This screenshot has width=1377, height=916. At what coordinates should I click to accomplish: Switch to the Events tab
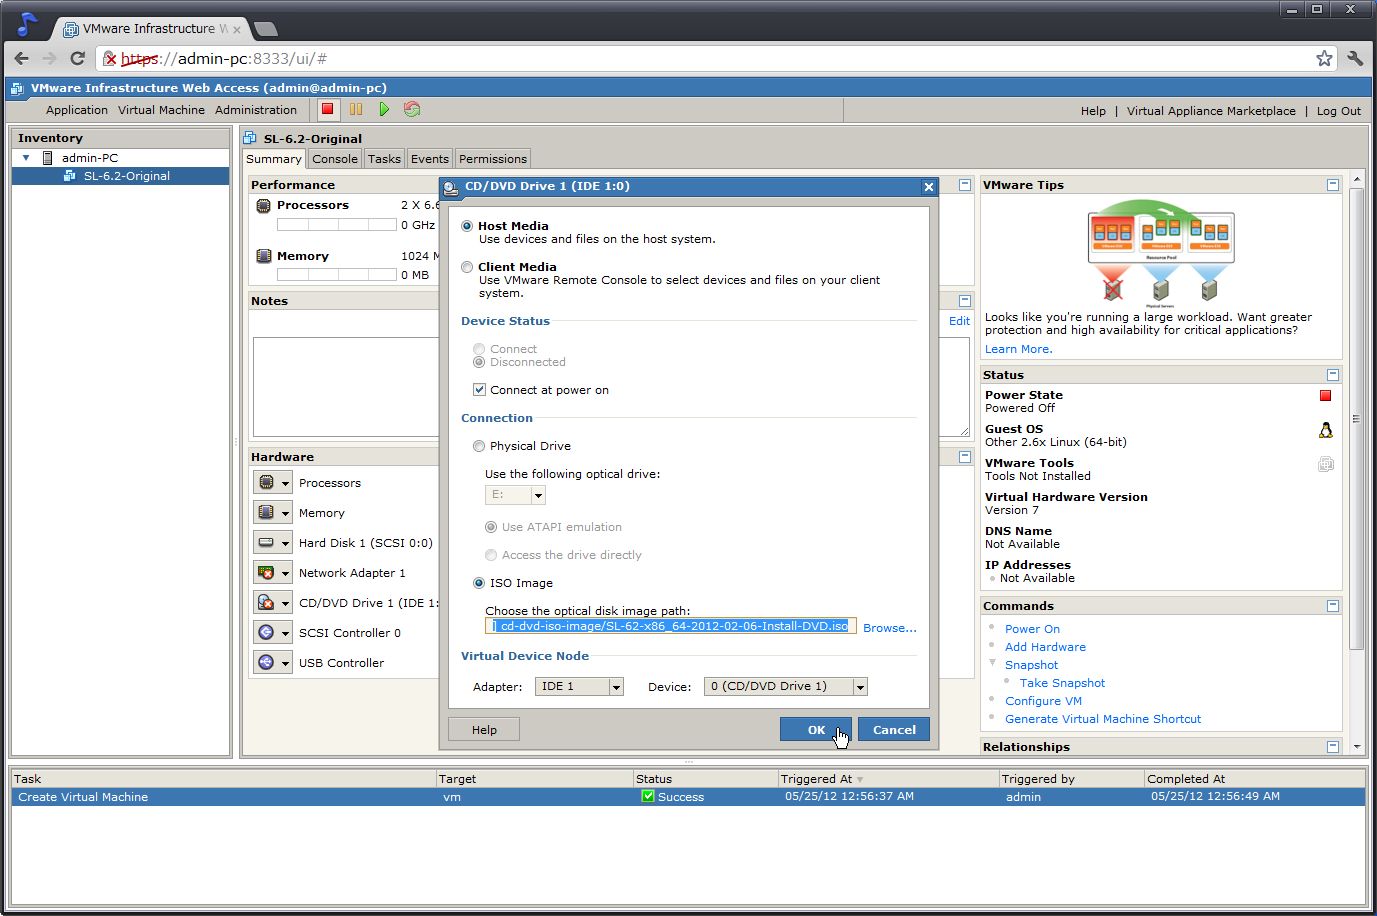point(430,159)
